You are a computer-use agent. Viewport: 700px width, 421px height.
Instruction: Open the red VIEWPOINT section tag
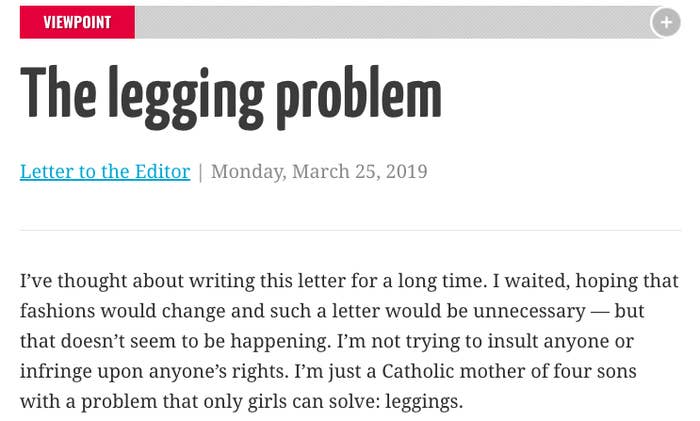(77, 22)
